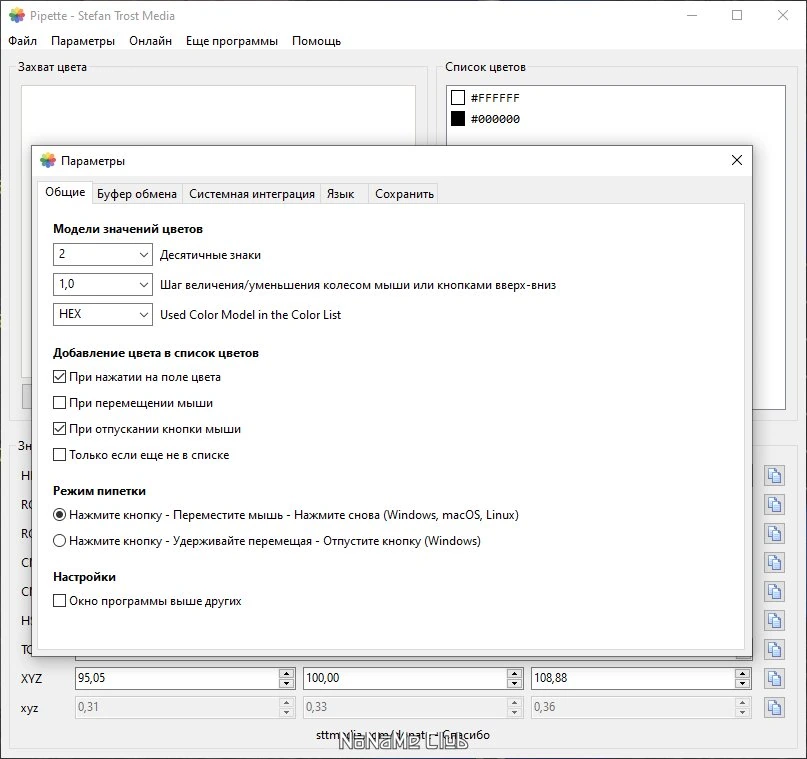
Task: Switch to the Буфер обмена tab
Action: (x=137, y=194)
